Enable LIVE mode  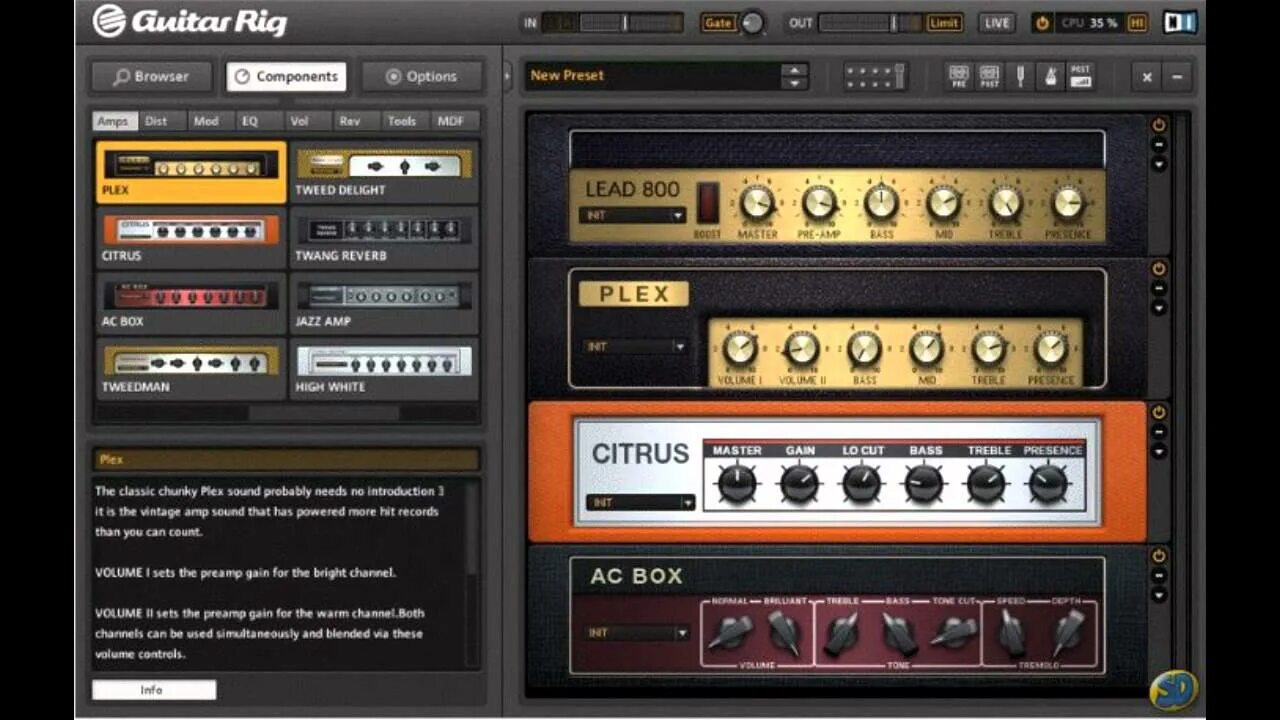996,23
